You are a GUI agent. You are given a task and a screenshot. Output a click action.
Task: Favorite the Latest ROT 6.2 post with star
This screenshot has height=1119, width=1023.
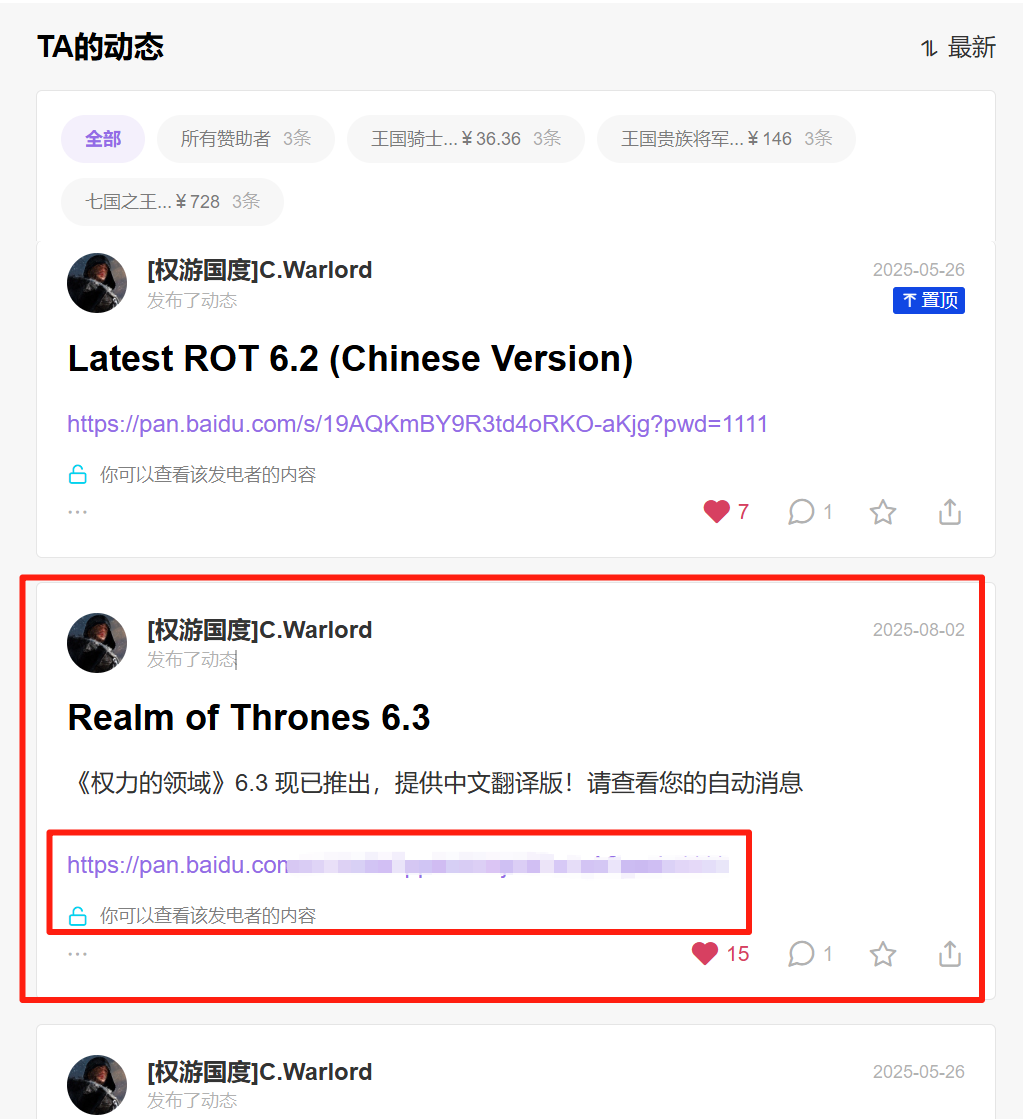click(883, 512)
